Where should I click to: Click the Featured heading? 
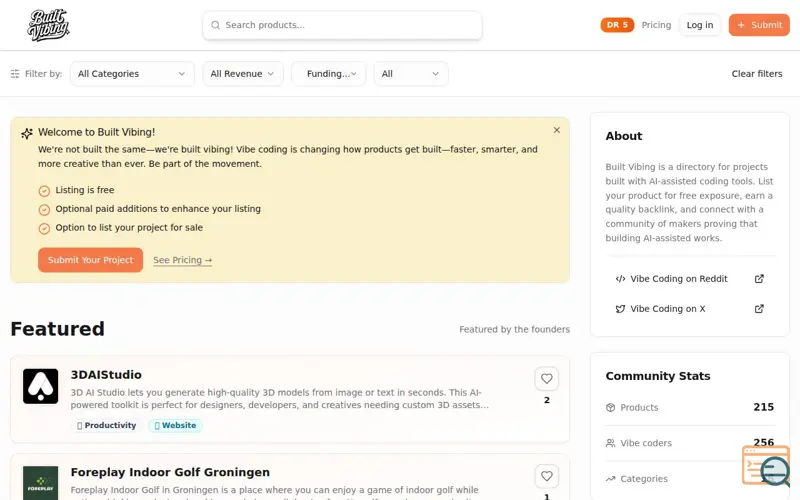tap(58, 329)
